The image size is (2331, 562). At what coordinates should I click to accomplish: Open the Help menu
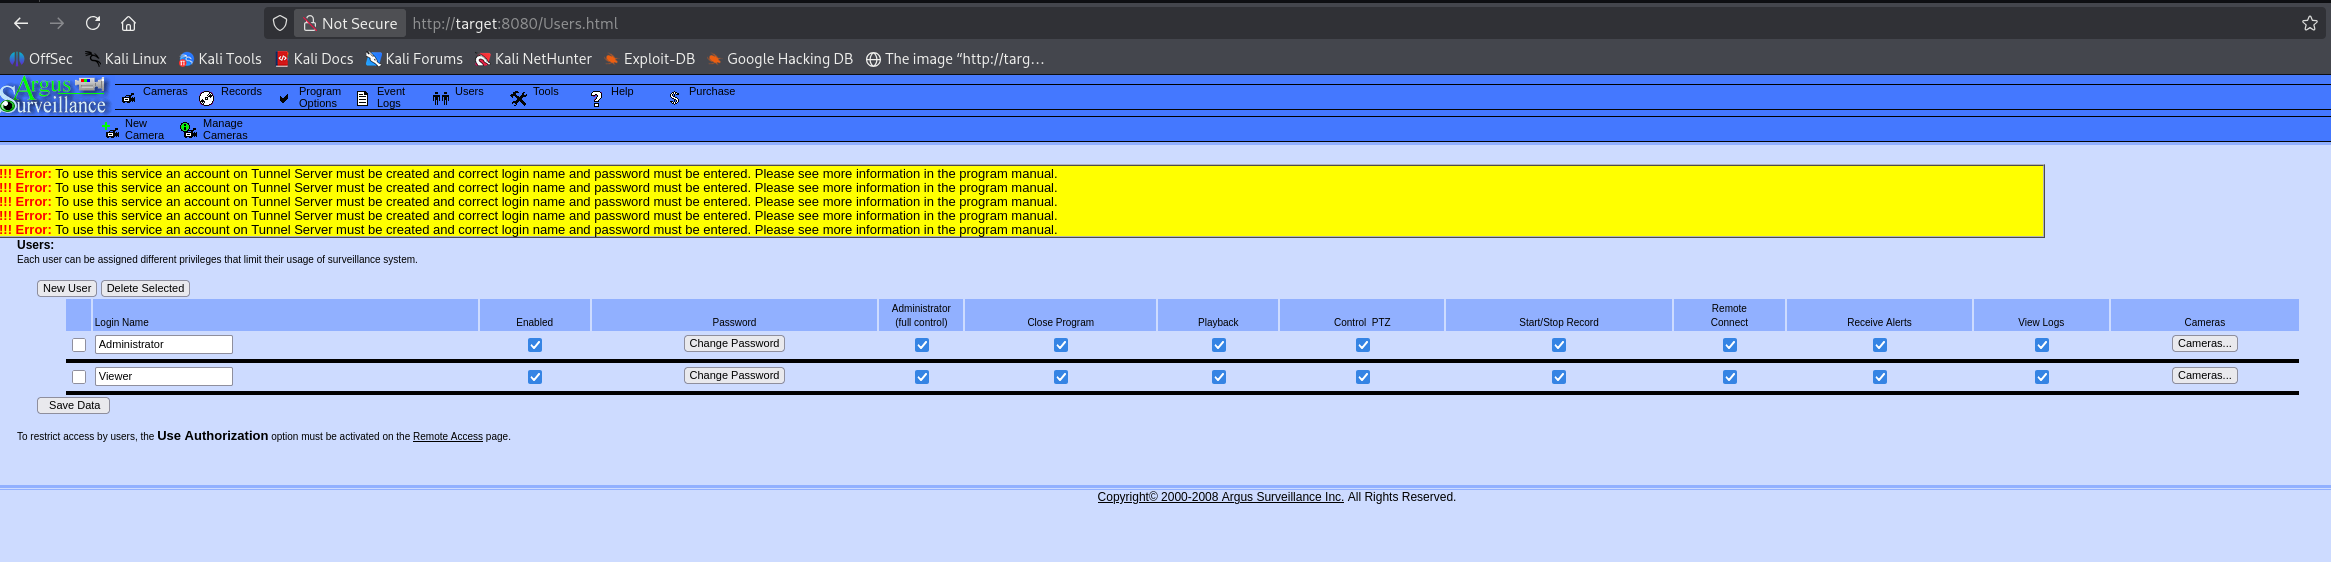pos(622,91)
